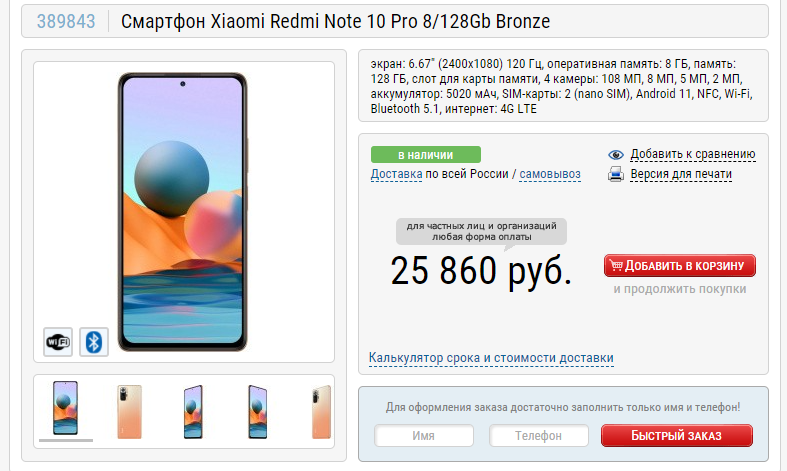Image resolution: width=787 pixels, height=471 pixels.
Task: Click Добавить в корзину button
Action: pos(680,265)
